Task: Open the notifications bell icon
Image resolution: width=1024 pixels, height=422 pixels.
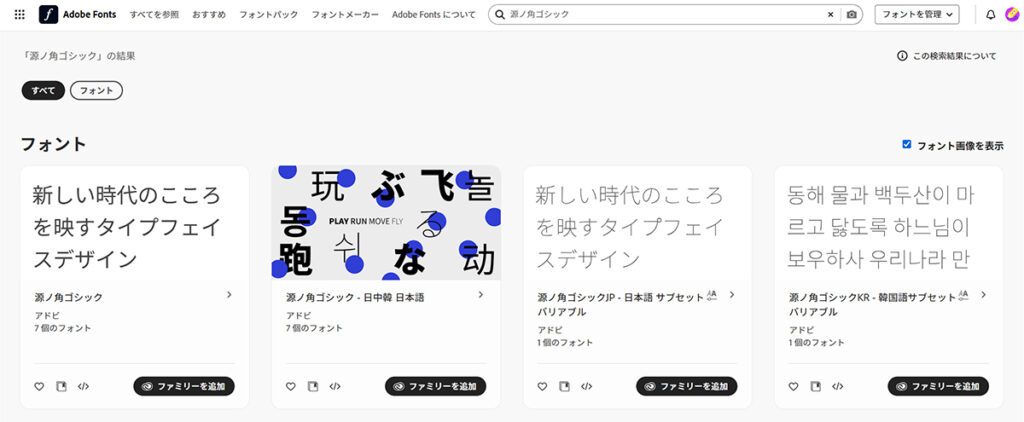Action: pos(991,14)
